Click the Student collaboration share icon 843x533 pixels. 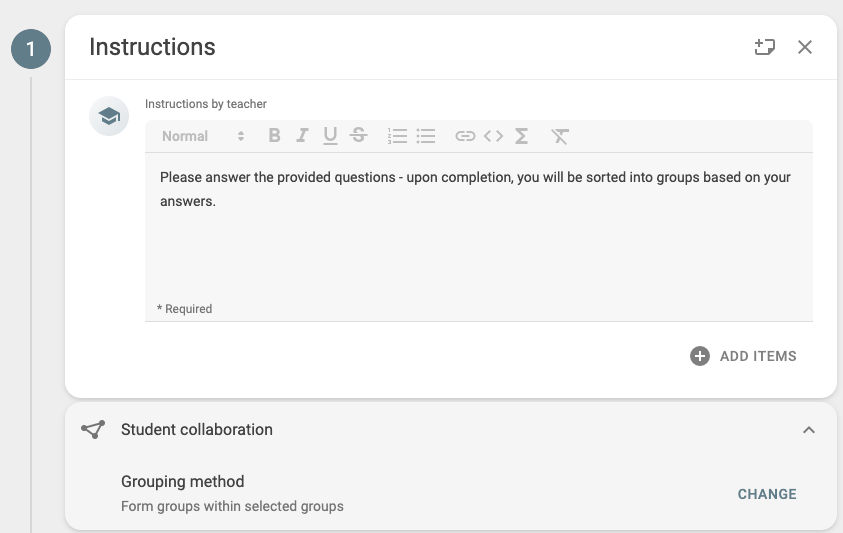(x=93, y=430)
